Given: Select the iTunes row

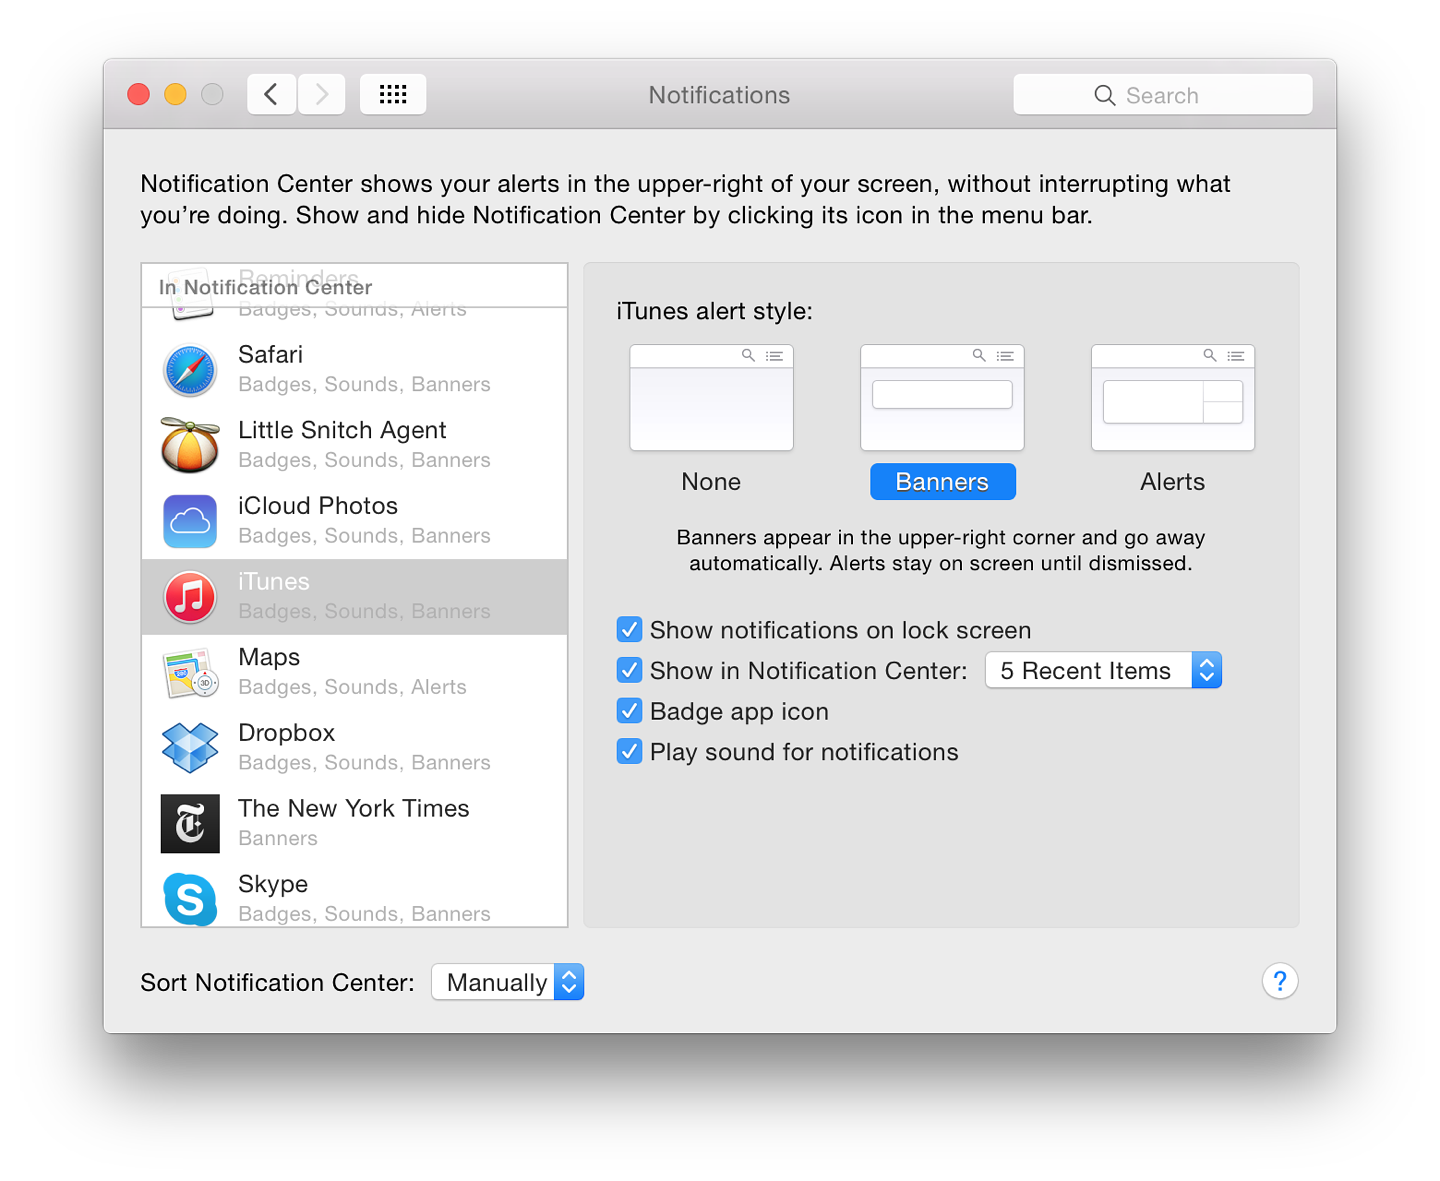Looking at the screenshot, I should pos(355,597).
